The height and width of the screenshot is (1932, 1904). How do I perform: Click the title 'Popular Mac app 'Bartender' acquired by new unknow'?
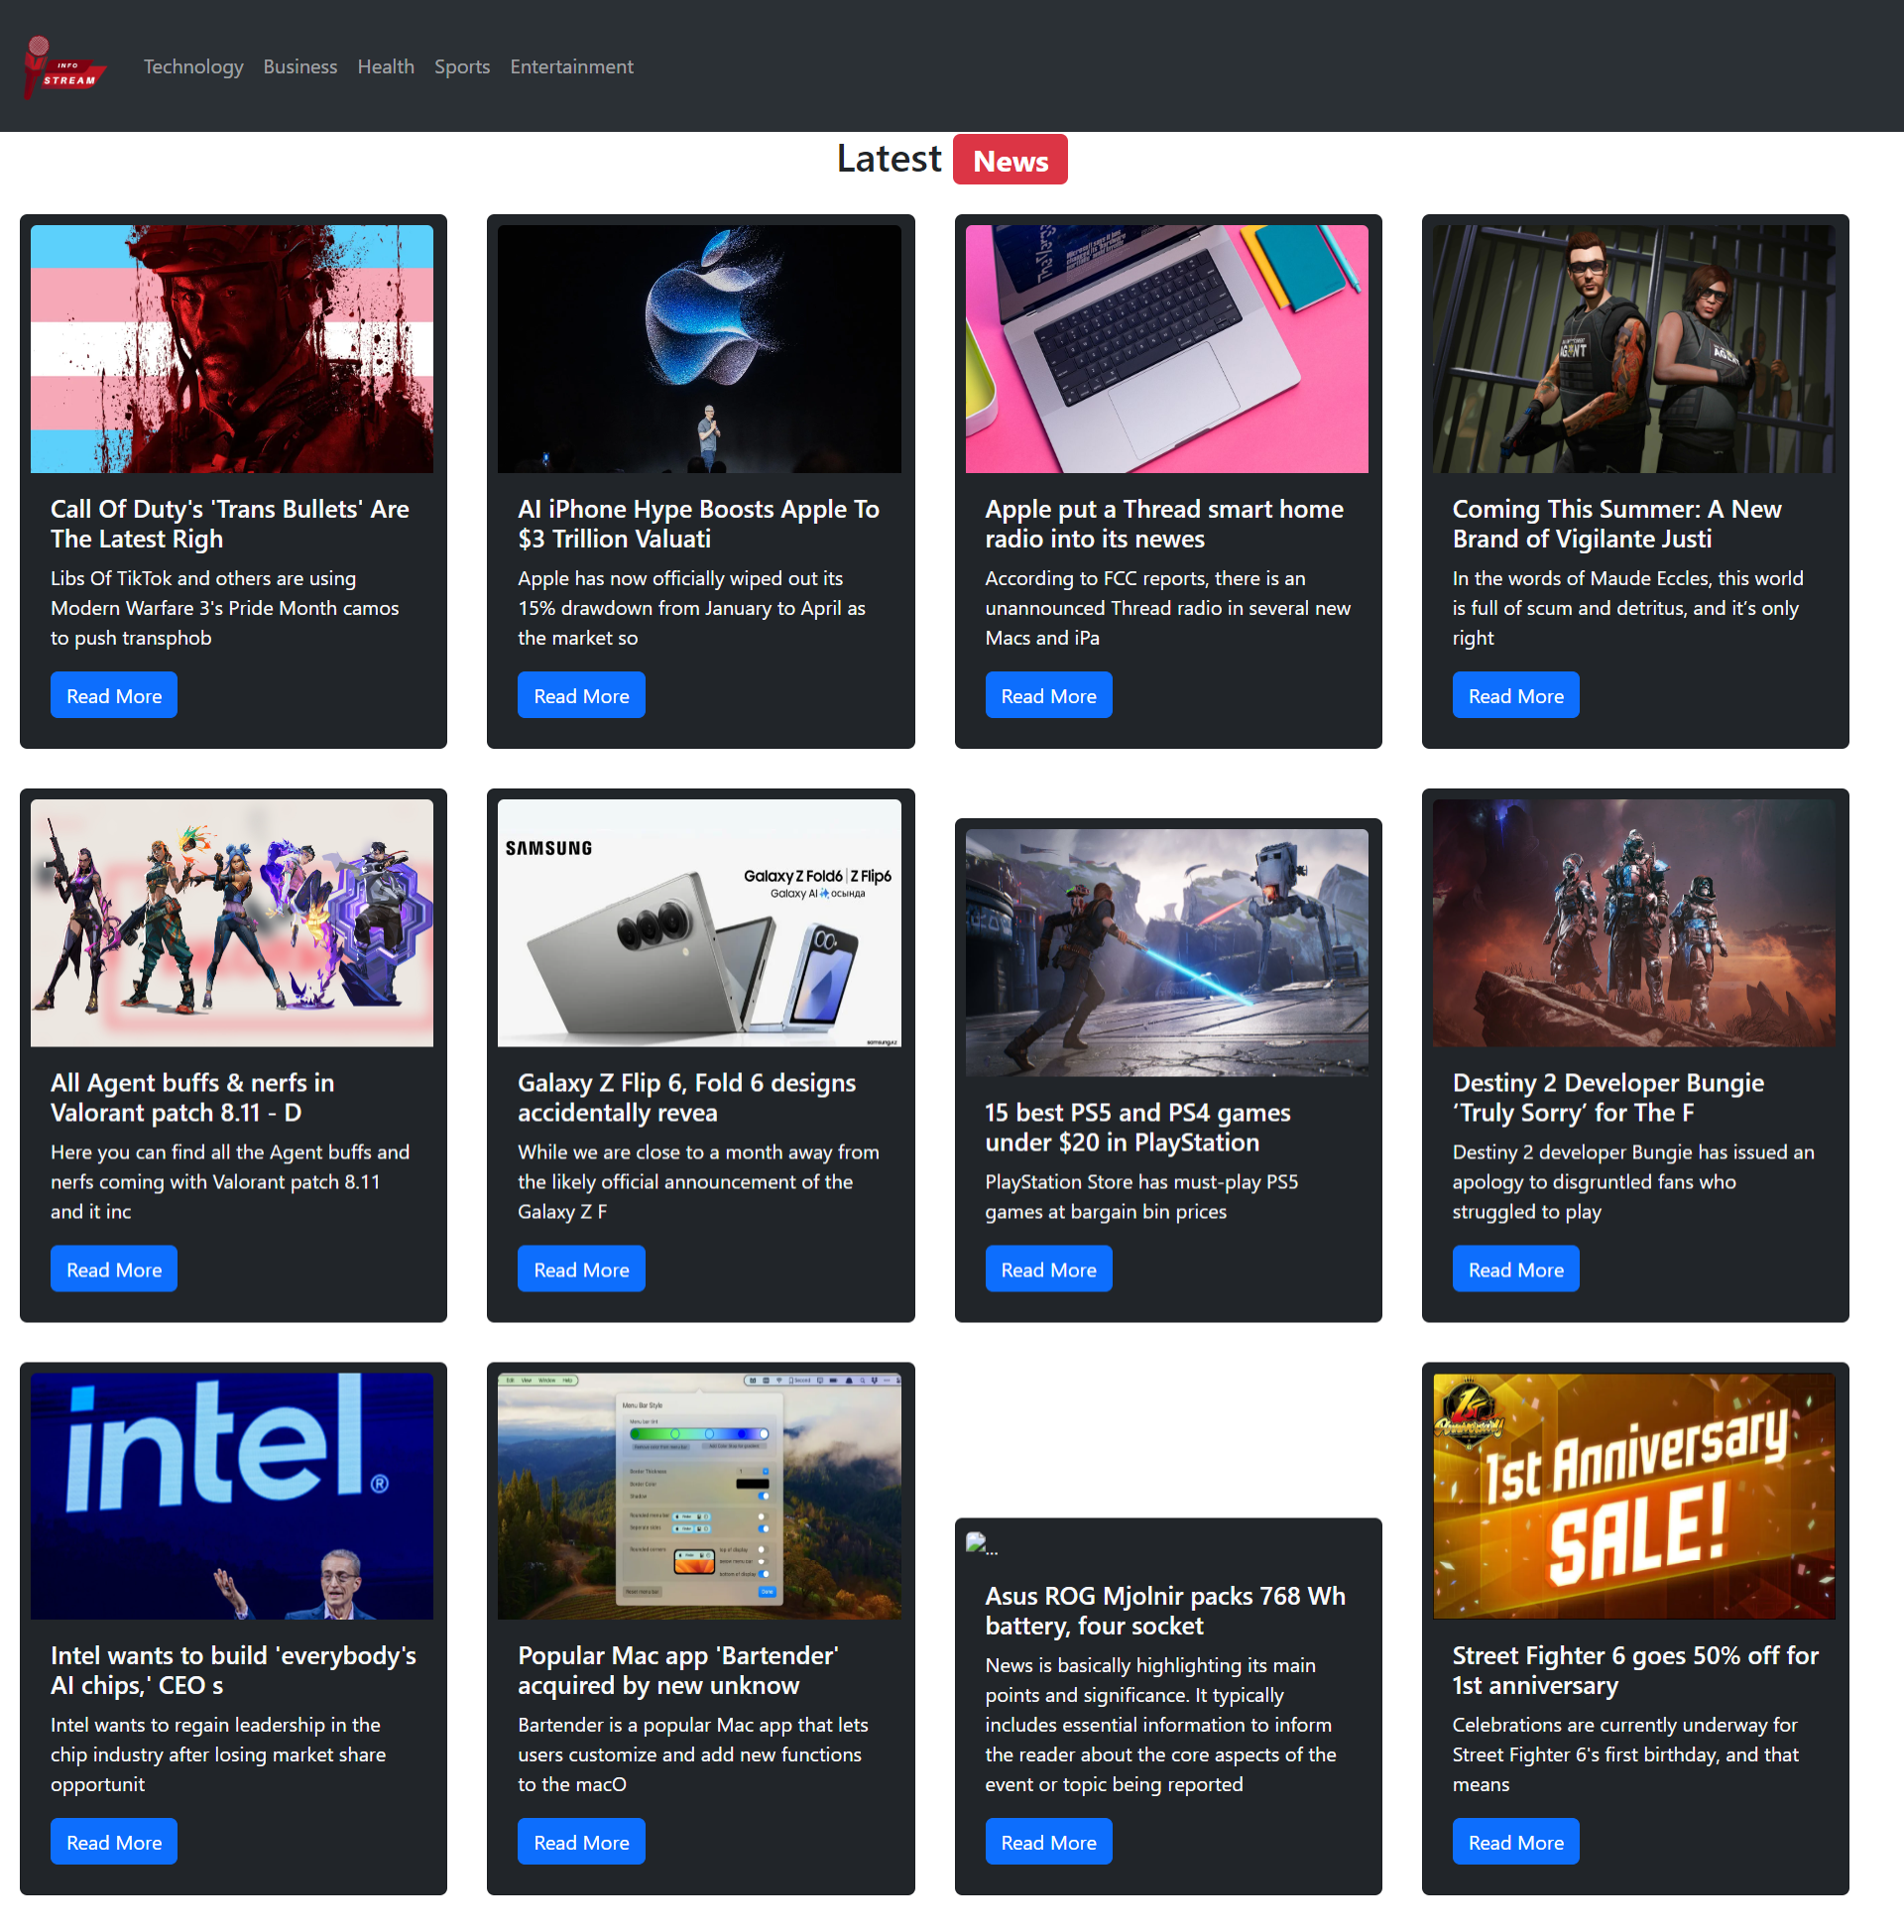678,1671
